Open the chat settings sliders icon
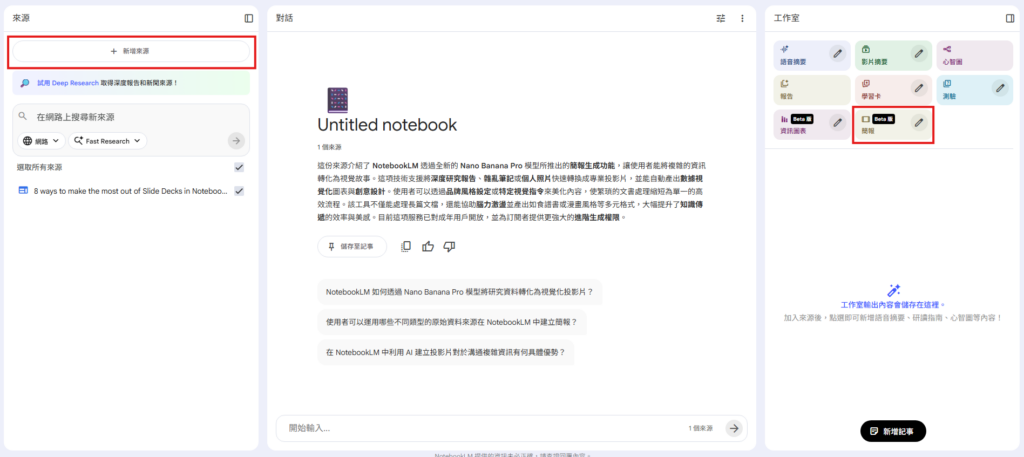The image size is (1024, 457). (x=721, y=18)
